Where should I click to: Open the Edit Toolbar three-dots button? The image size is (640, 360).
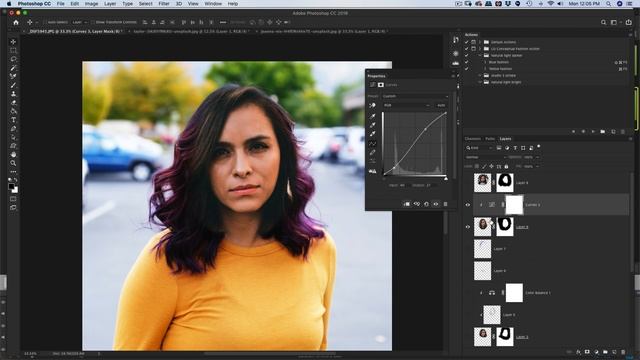(x=13, y=171)
